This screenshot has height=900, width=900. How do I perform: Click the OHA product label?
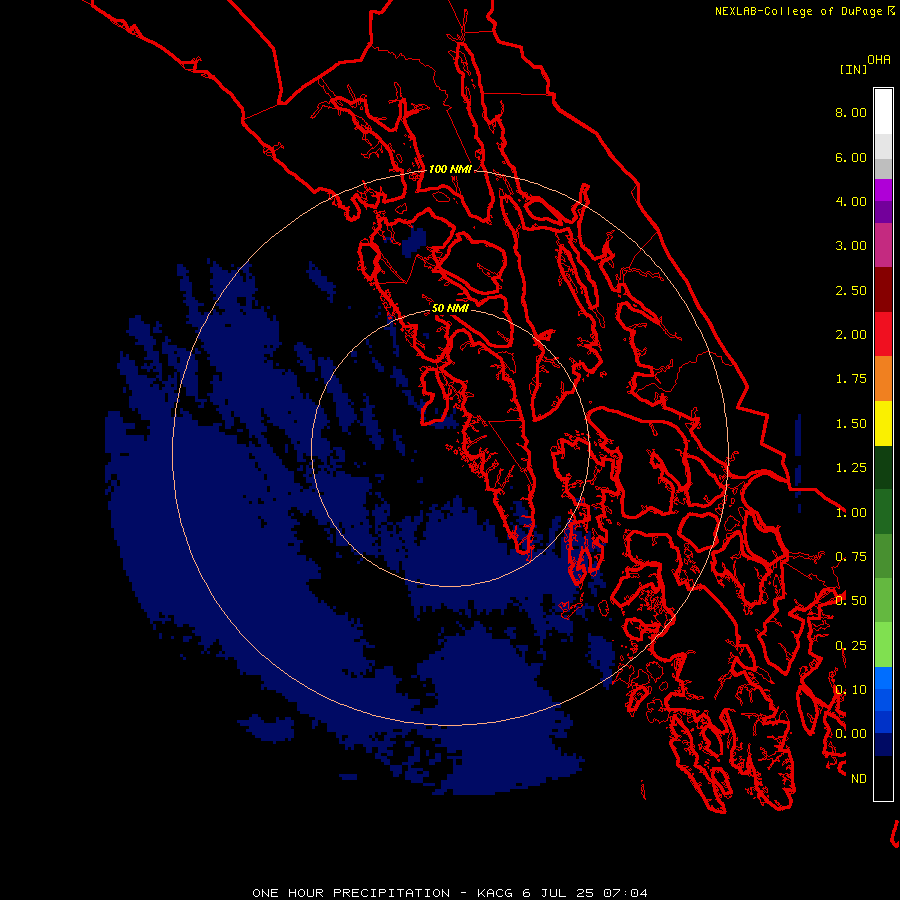879,60
